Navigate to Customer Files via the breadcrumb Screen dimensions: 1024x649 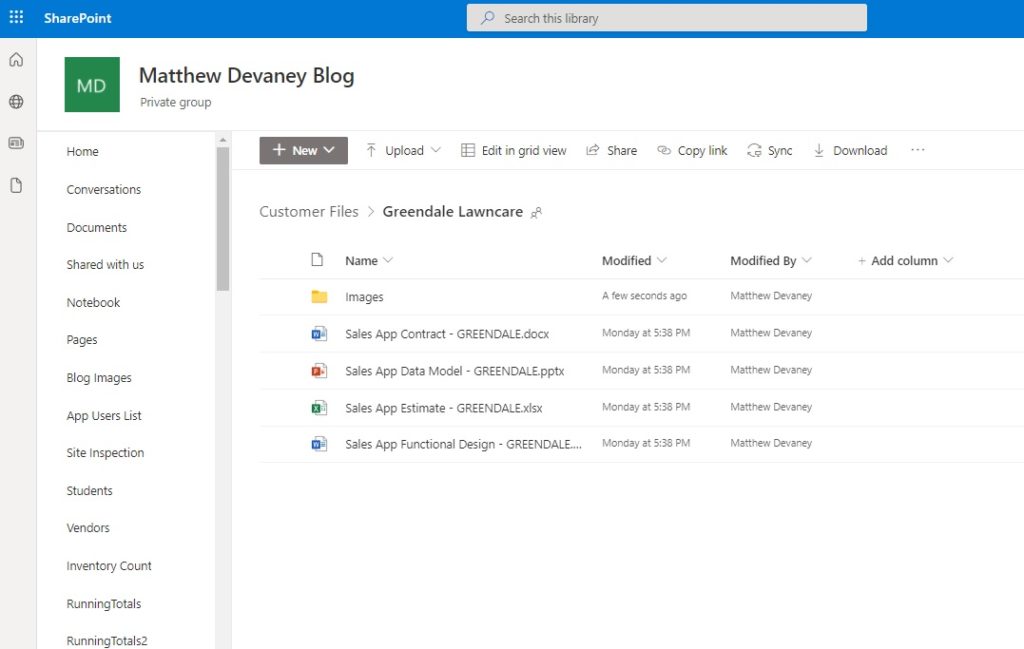pyautogui.click(x=308, y=211)
